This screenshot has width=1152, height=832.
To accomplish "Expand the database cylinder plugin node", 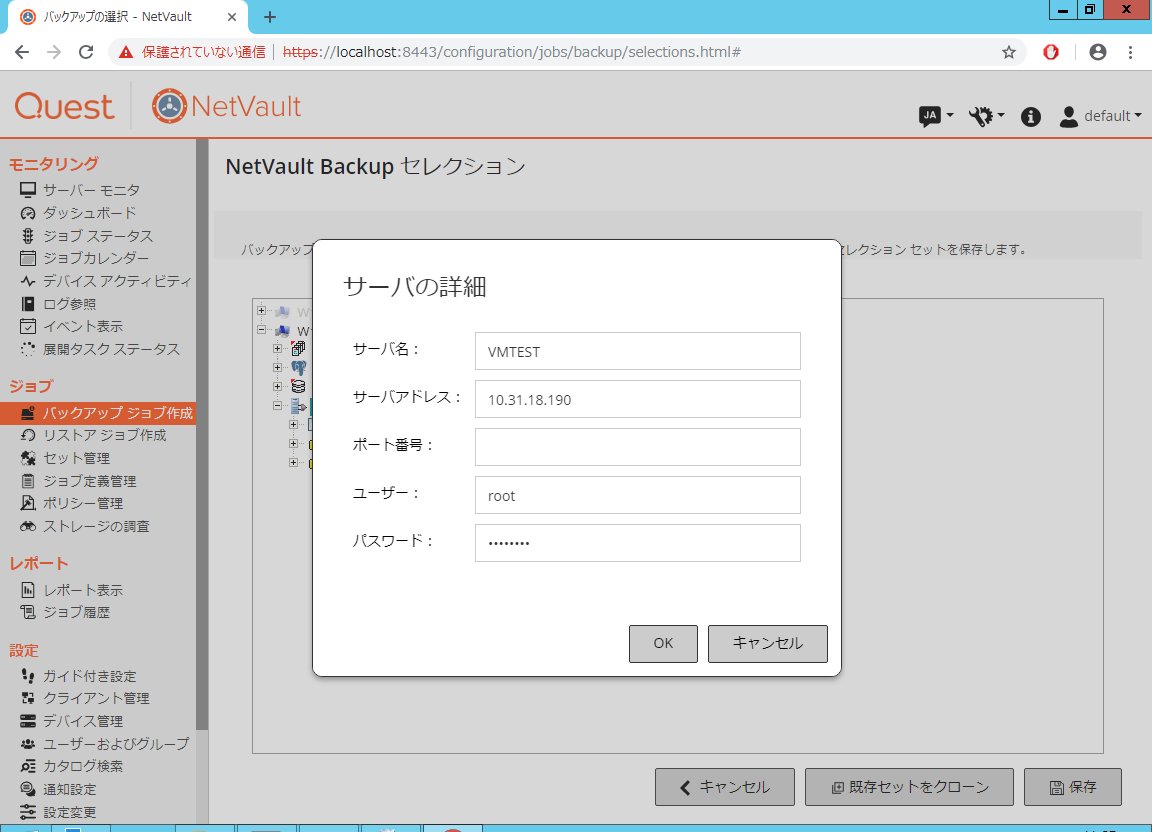I will tap(278, 387).
